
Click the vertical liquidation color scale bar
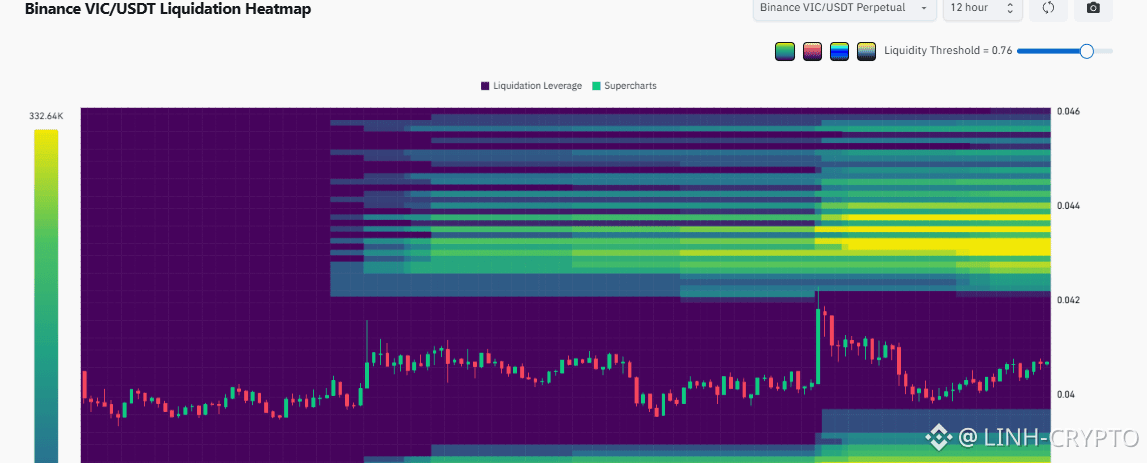(46, 296)
